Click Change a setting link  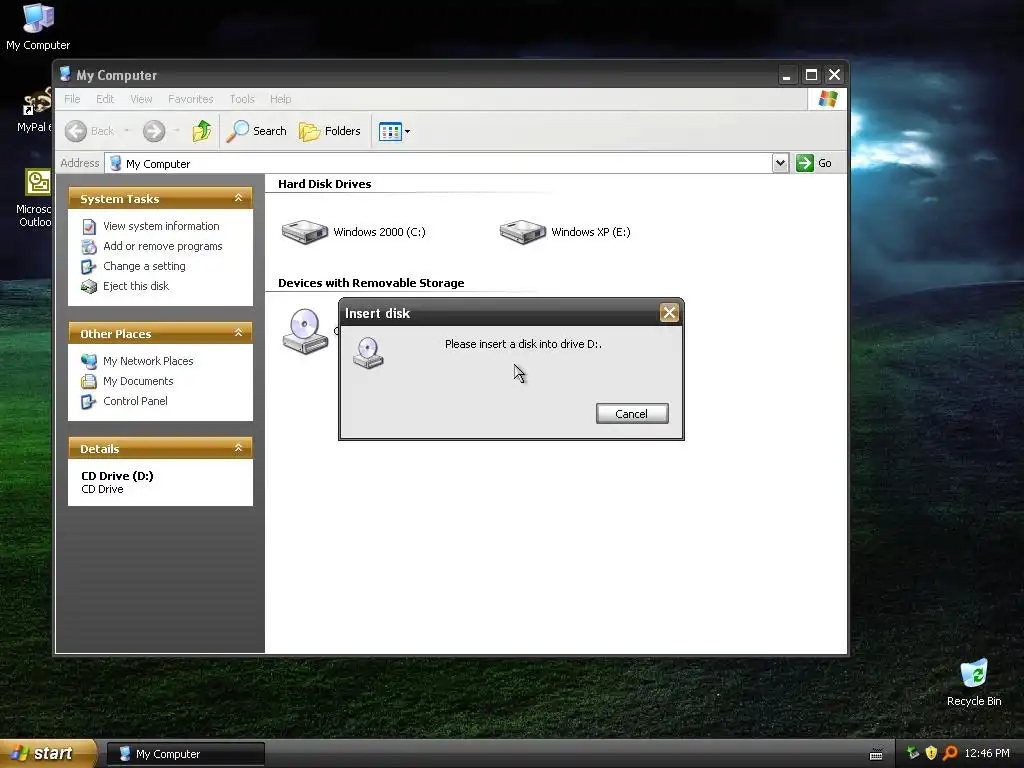tap(144, 266)
